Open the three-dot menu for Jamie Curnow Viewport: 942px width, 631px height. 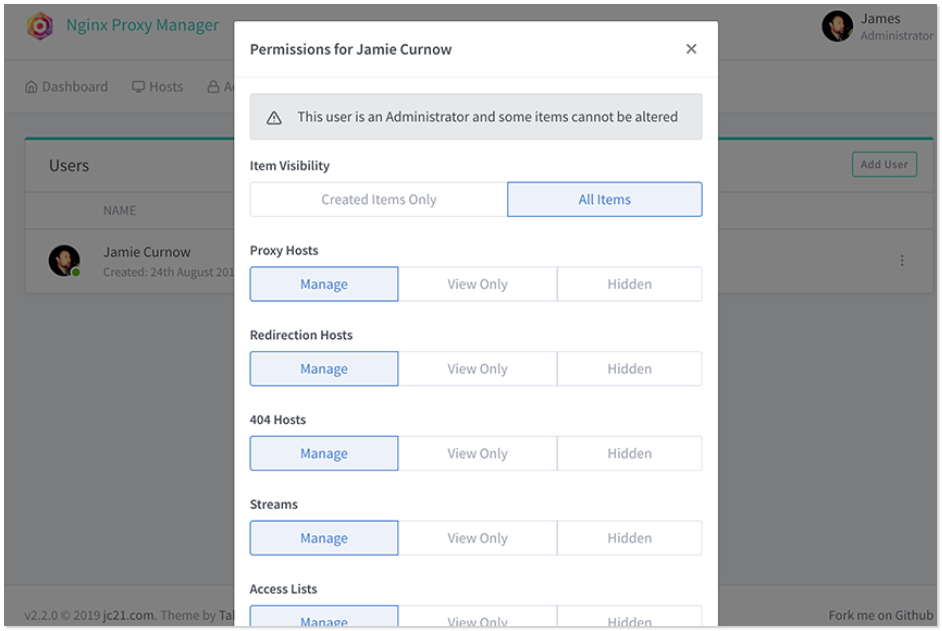tap(902, 261)
